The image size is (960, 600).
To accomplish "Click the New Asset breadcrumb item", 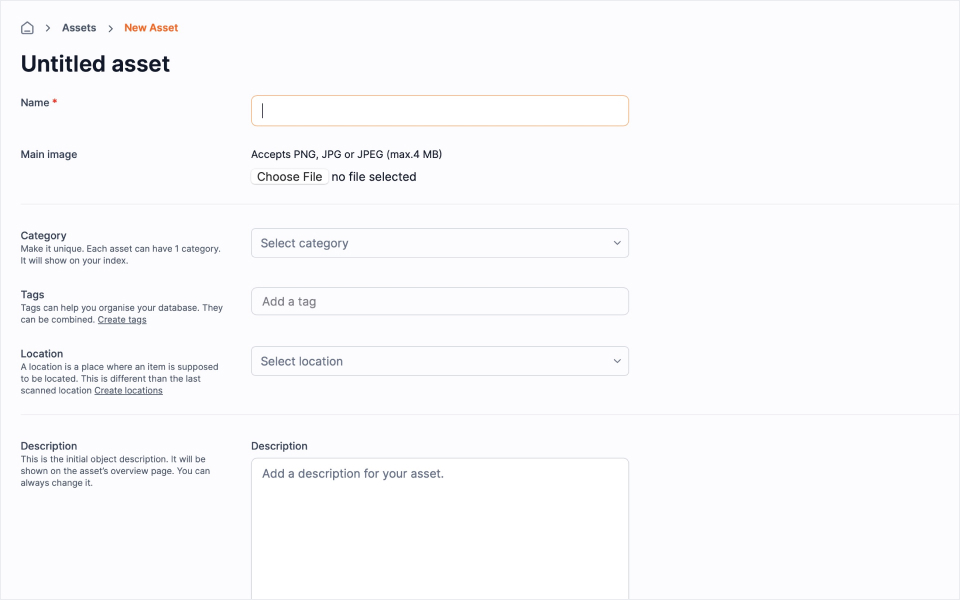I will [151, 28].
